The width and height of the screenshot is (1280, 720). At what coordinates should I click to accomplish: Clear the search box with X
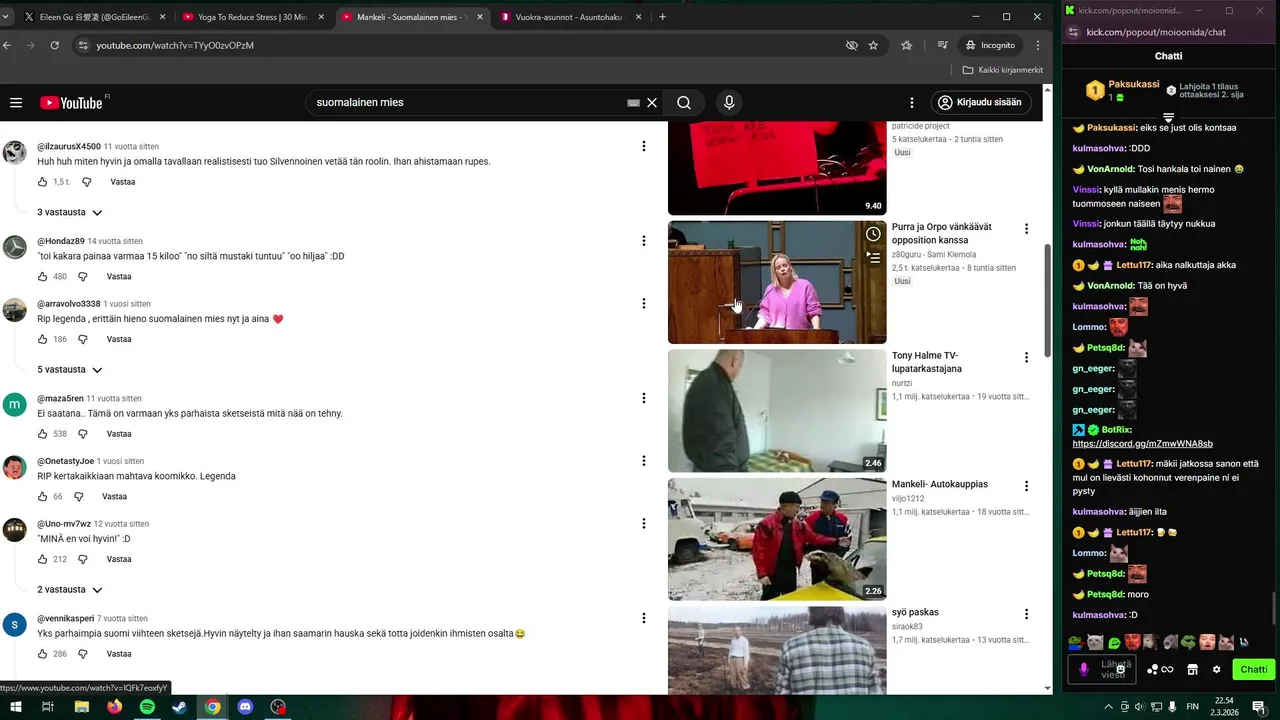[x=652, y=102]
